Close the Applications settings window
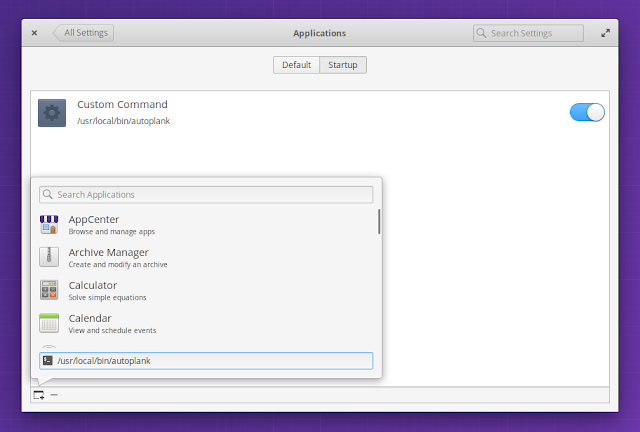The height and width of the screenshot is (432, 640). [x=34, y=33]
